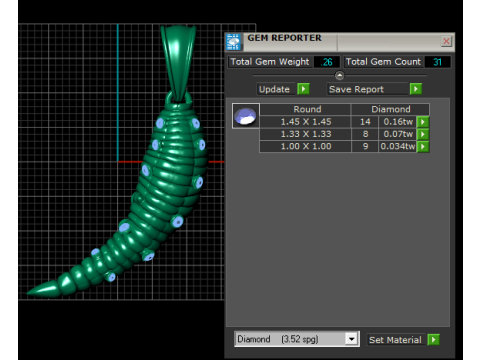Click the count cell showing 8
This screenshot has height=360, width=480.
pyautogui.click(x=365, y=134)
